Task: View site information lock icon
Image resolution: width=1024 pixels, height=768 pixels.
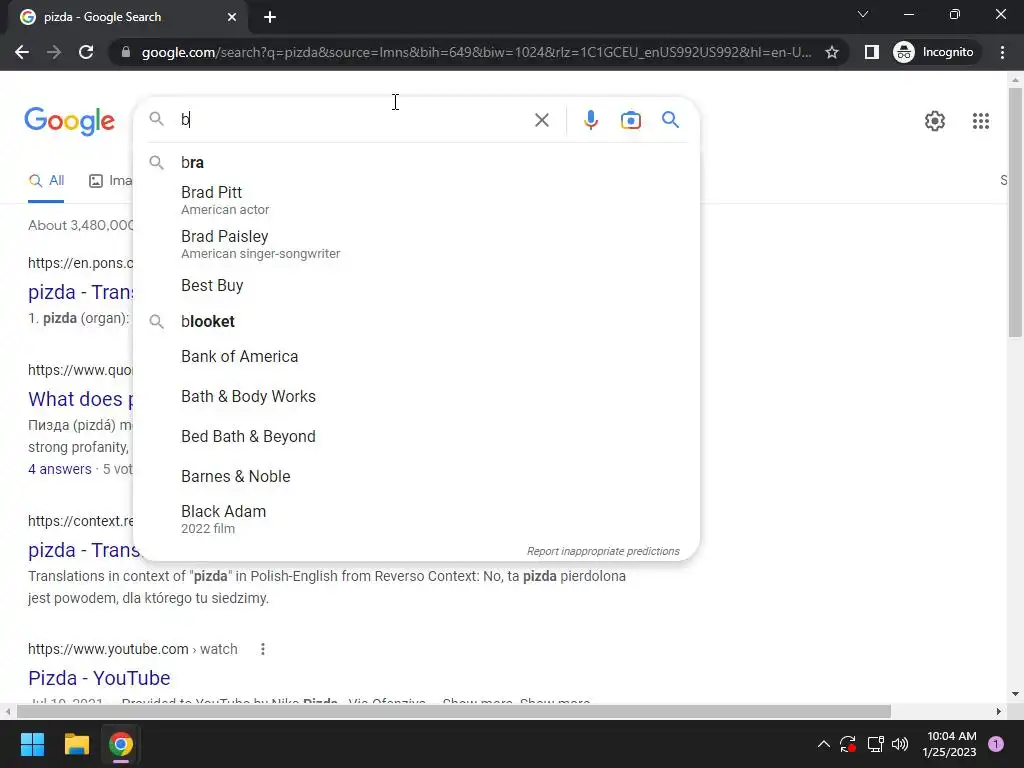Action: click(x=126, y=52)
